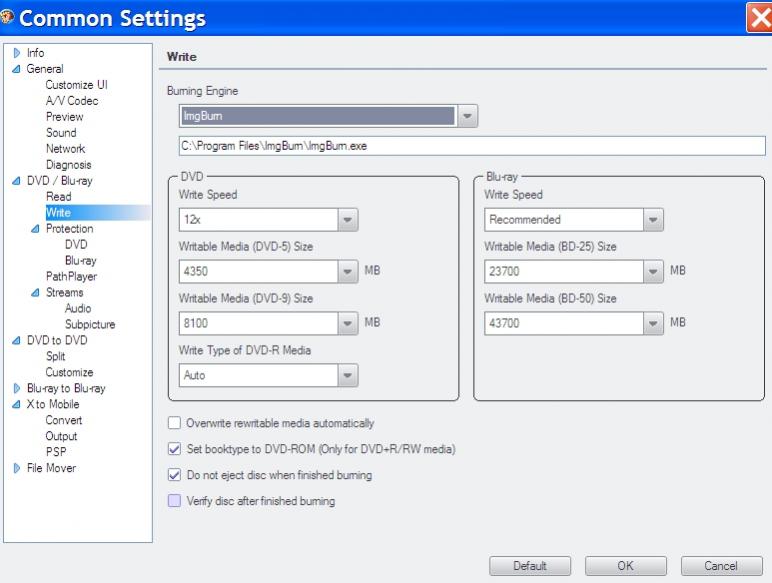
Task: Uncheck Do not eject disc when finished
Action: (x=174, y=475)
